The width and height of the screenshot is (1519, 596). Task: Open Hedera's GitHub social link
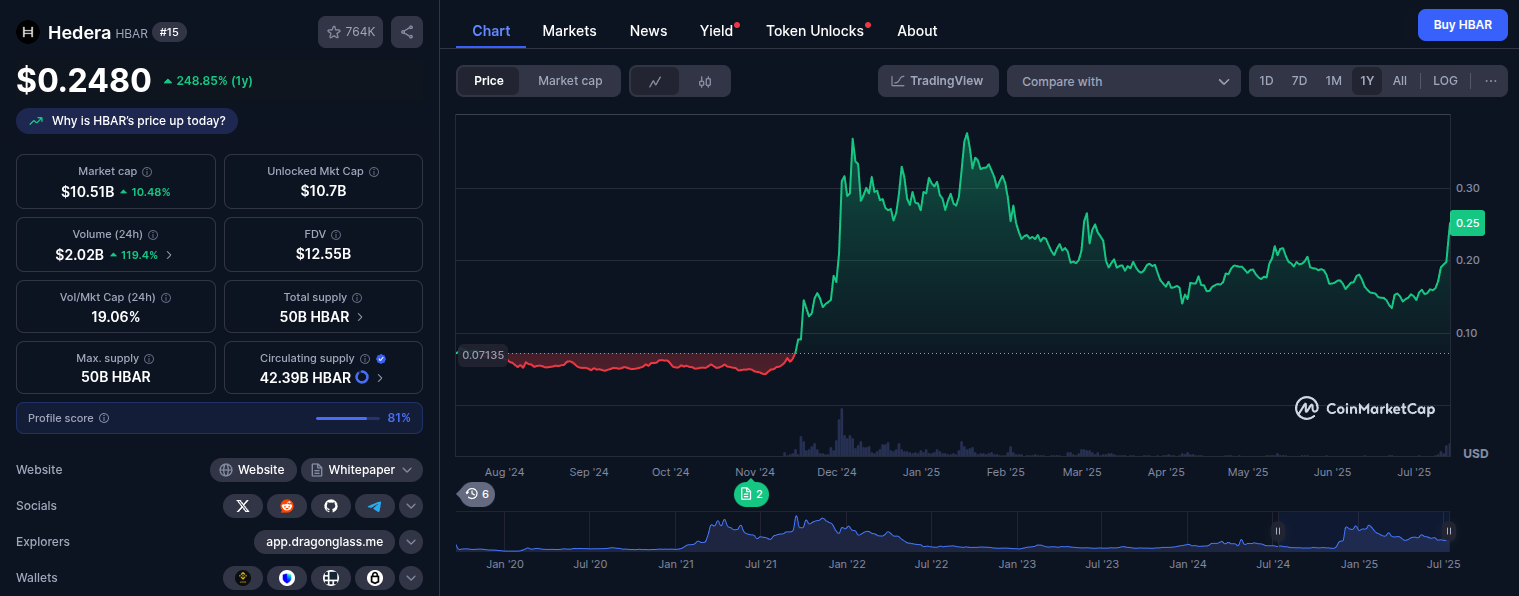pyautogui.click(x=330, y=506)
